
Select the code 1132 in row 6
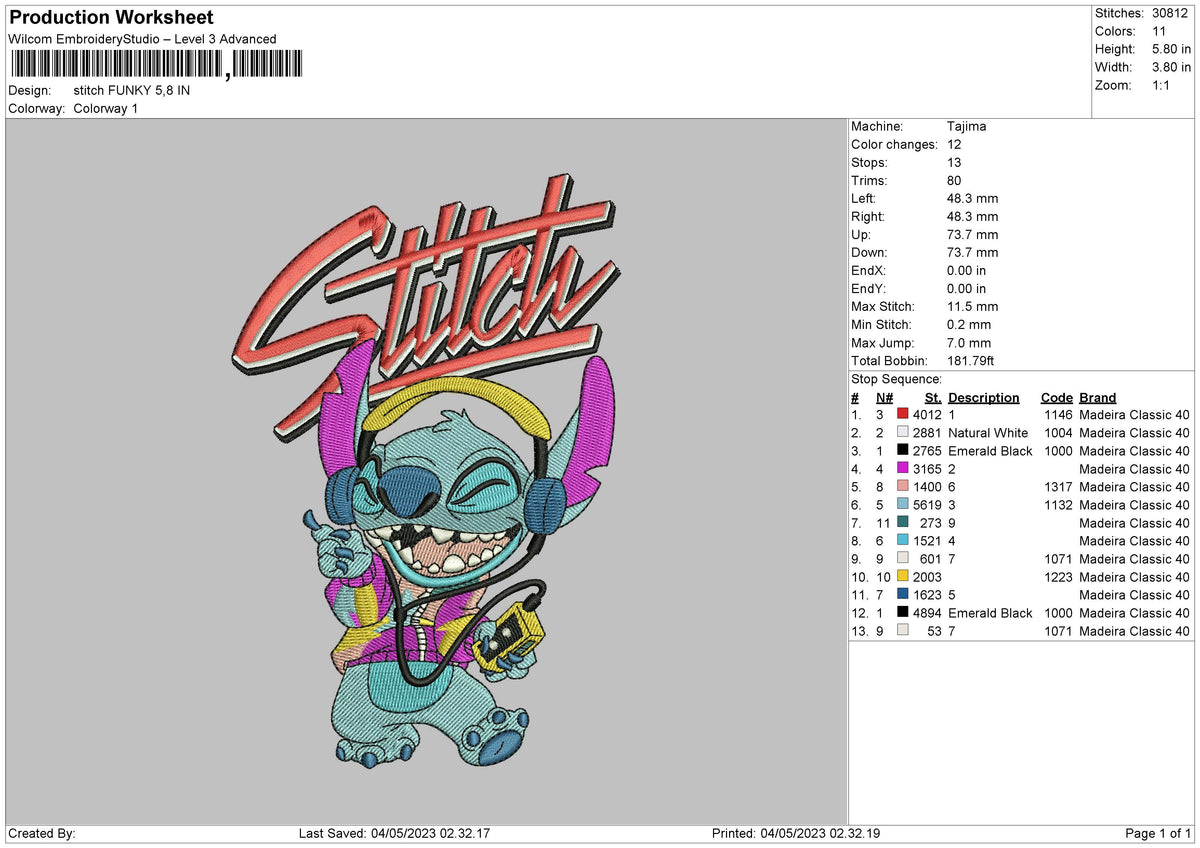pos(1058,505)
